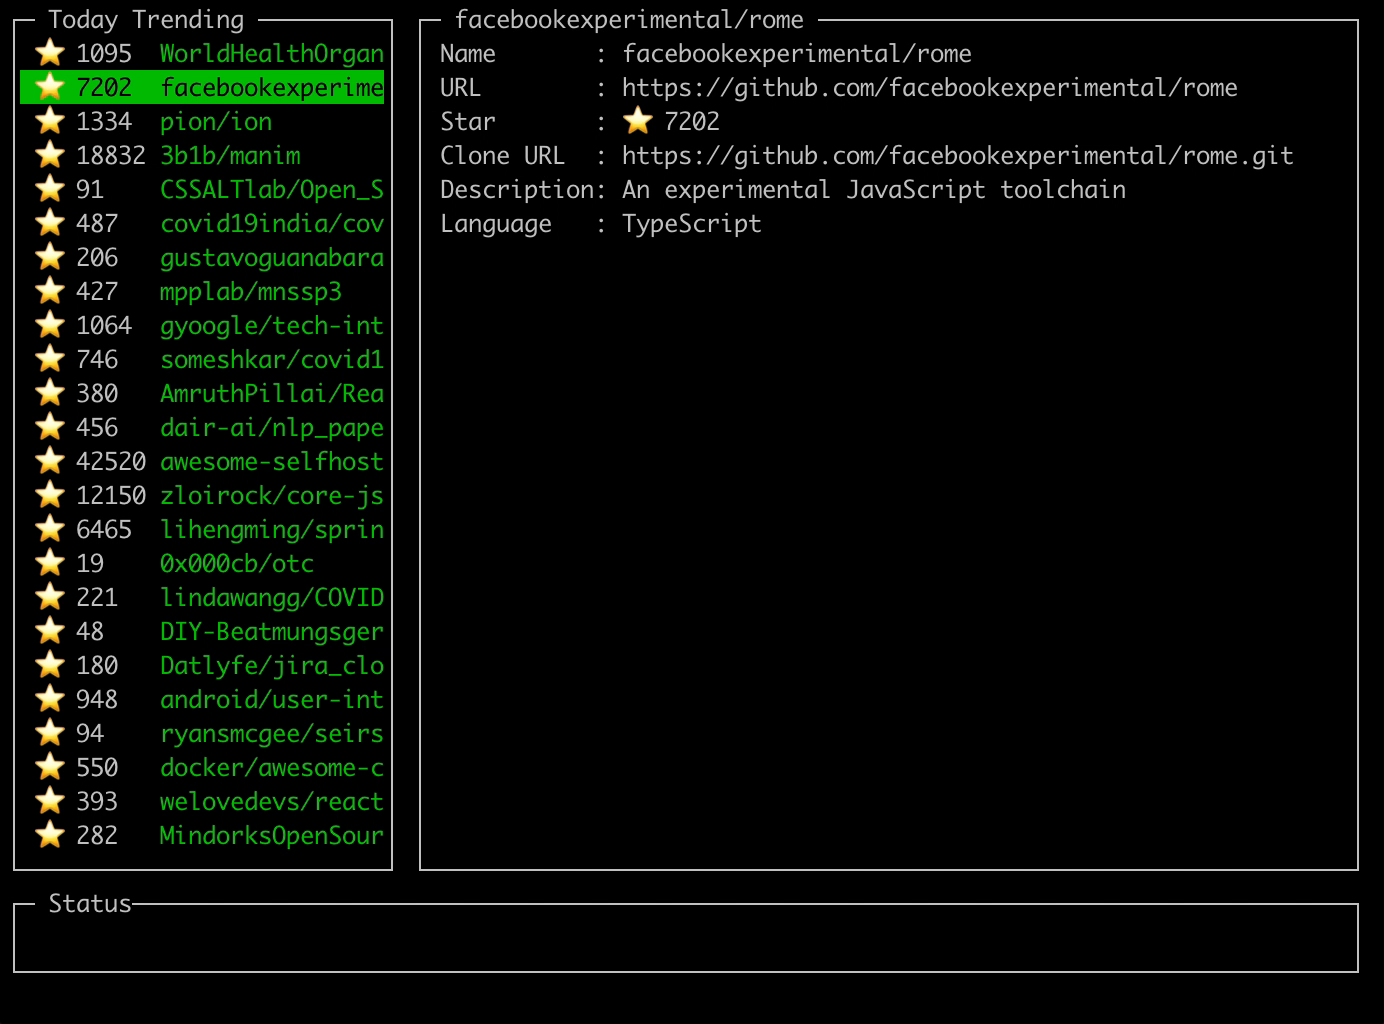Choose 3b1b/manim in trending list
Screen dimensions: 1384x1024
(x=202, y=155)
